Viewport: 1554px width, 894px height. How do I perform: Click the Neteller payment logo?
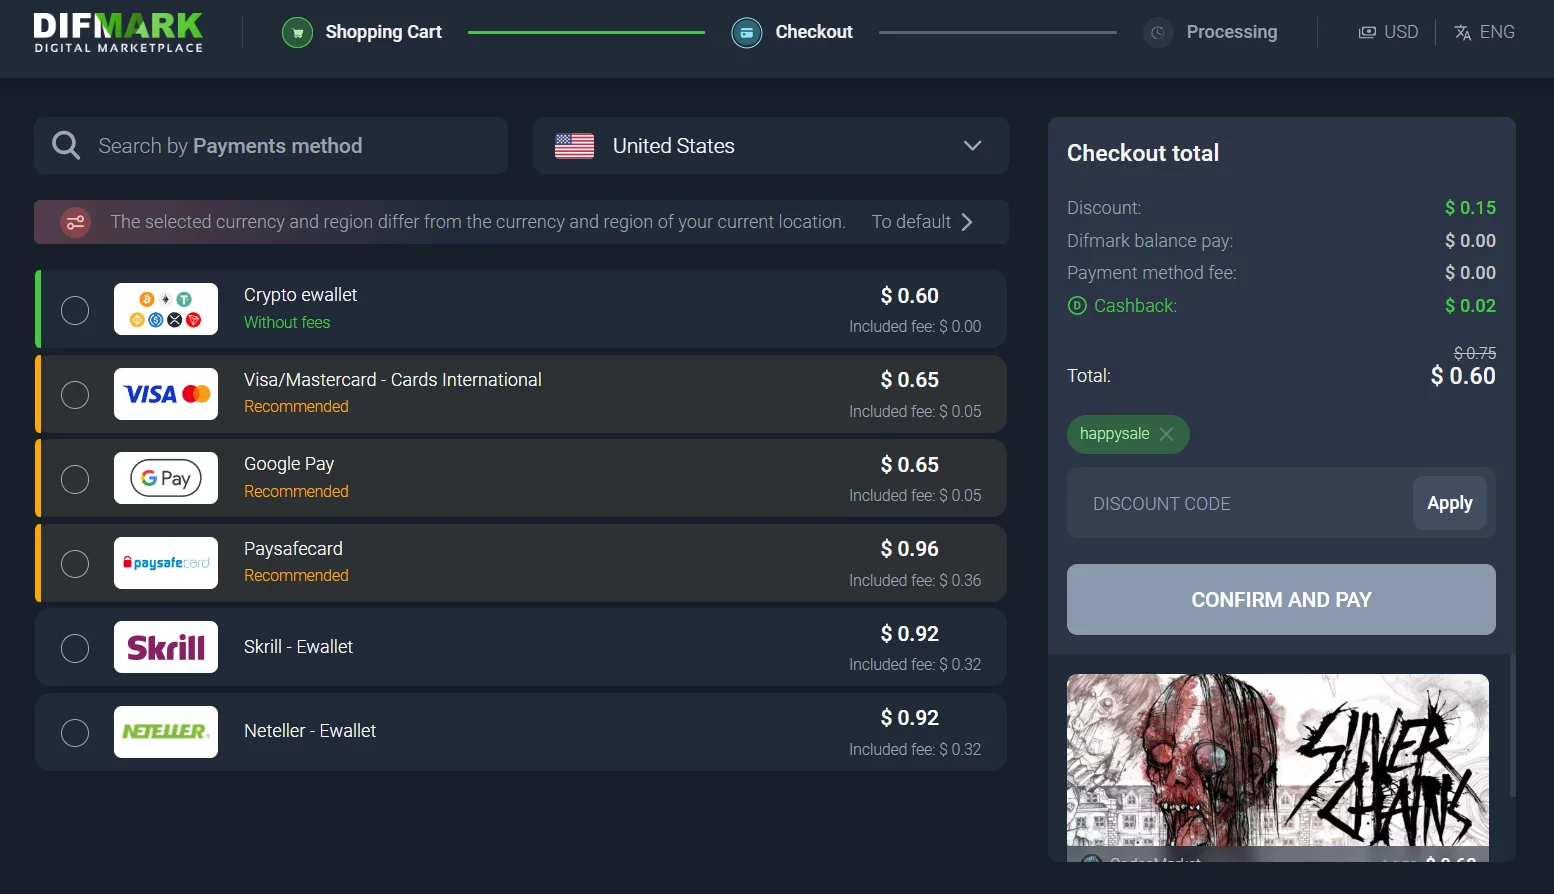(166, 732)
